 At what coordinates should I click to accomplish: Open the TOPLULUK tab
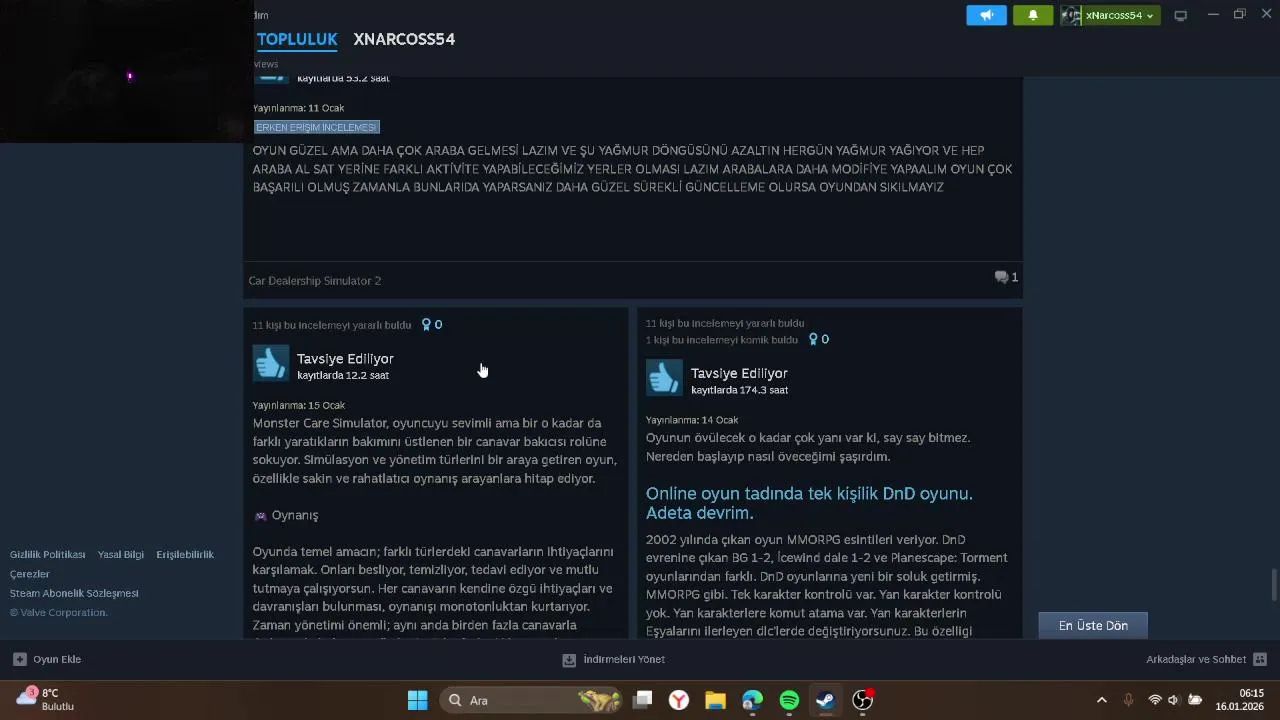(297, 39)
